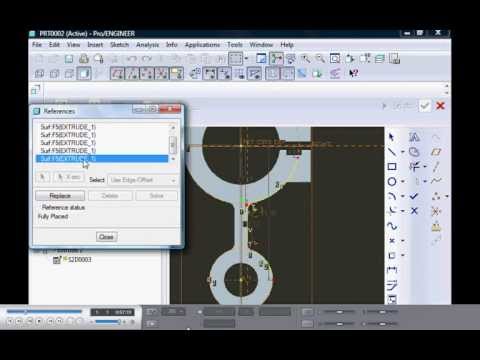The height and width of the screenshot is (360, 480).
Task: Switch to Wireframe display mode
Action: point(40,73)
